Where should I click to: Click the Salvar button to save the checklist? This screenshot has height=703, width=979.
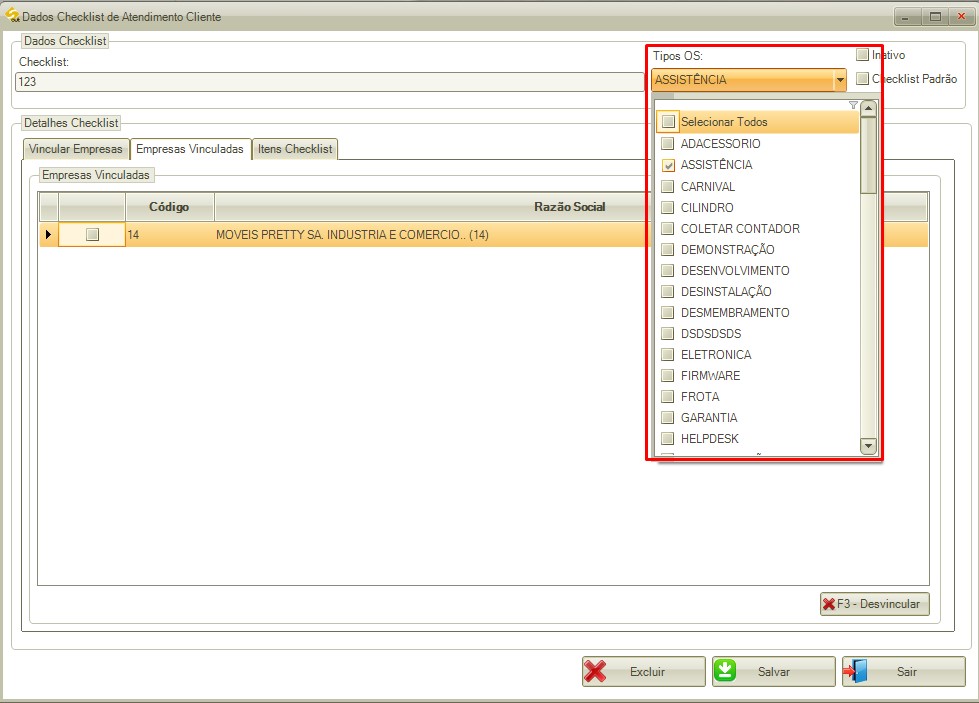pyautogui.click(x=773, y=671)
